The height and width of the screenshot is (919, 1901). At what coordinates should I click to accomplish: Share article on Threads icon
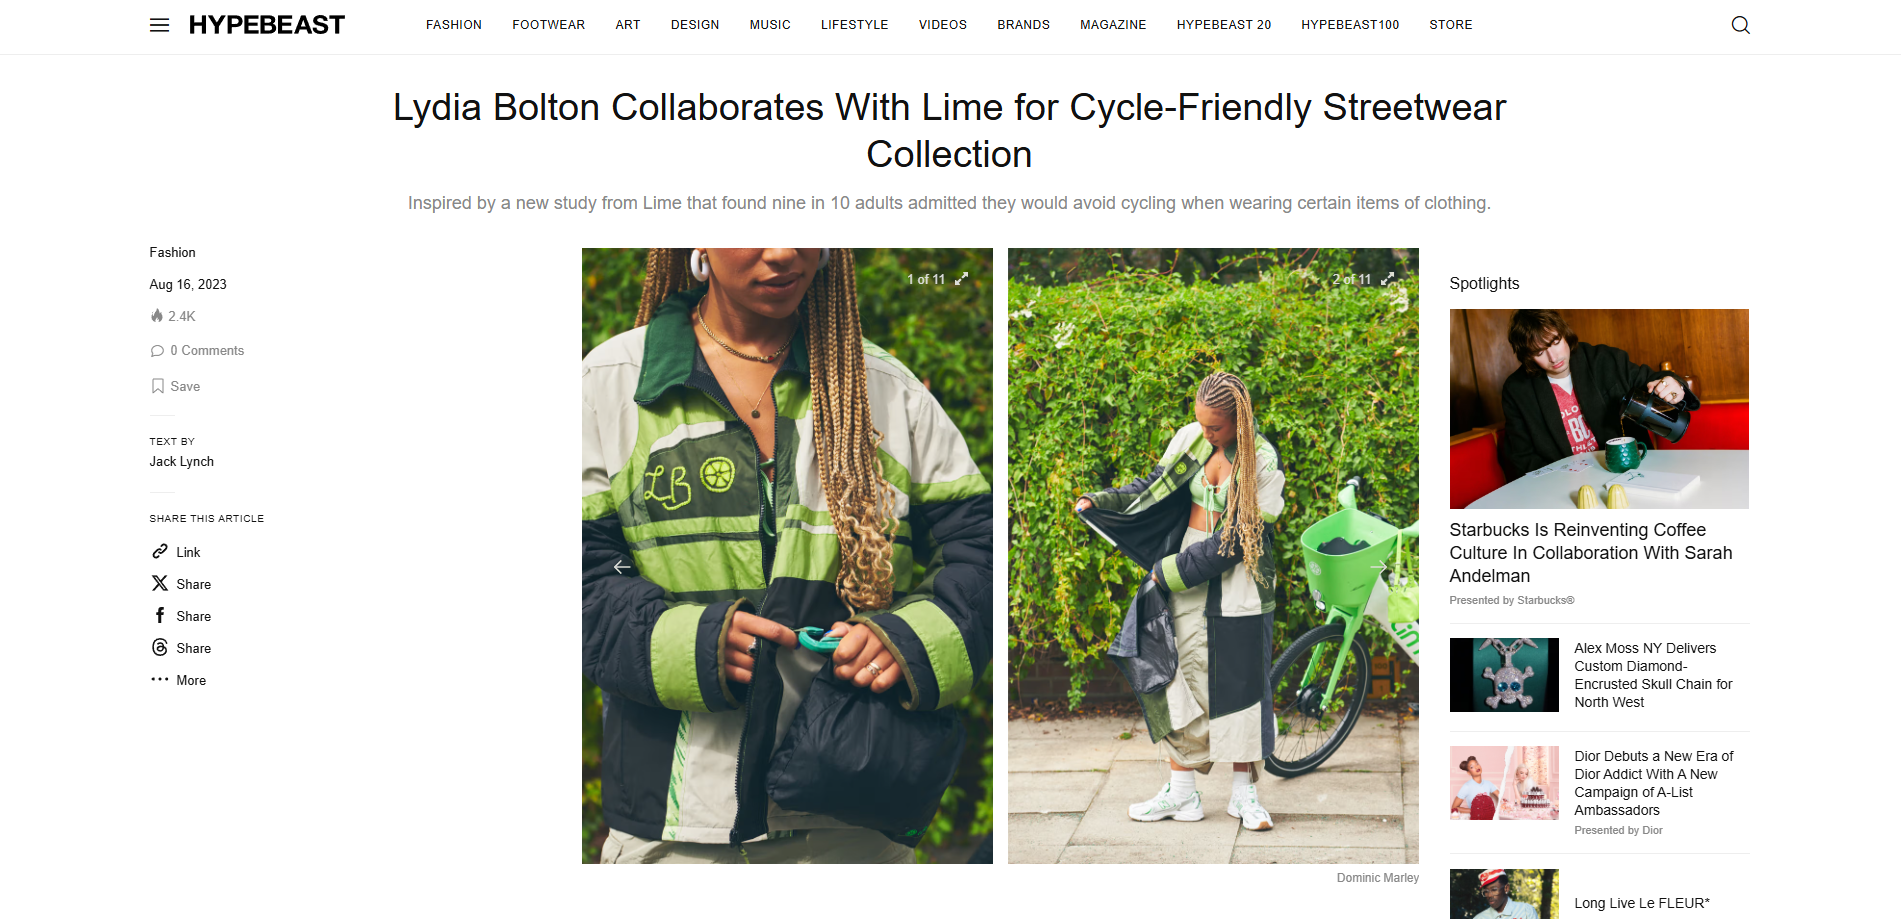[x=160, y=647]
